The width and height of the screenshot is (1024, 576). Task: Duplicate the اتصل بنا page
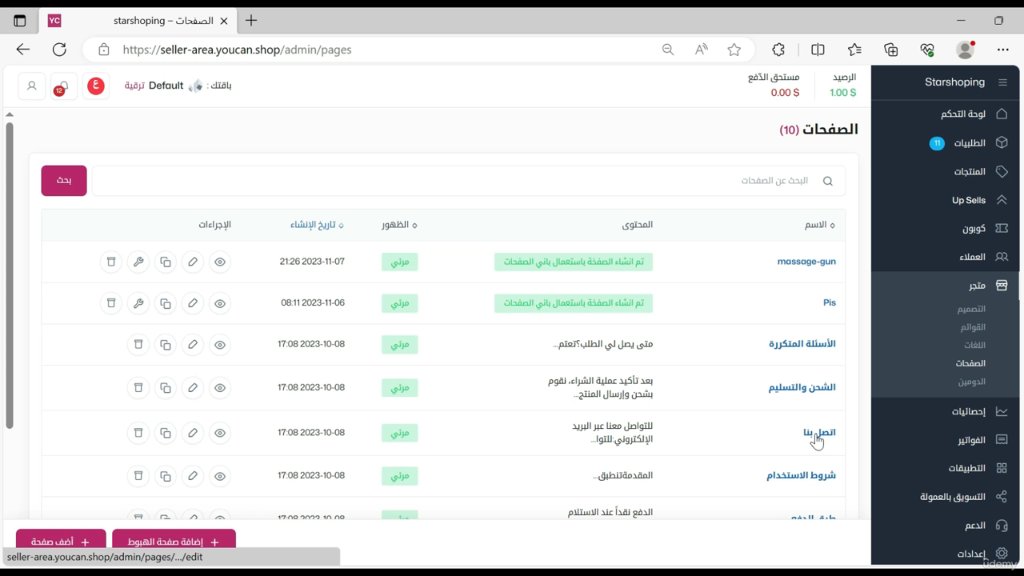(x=166, y=433)
